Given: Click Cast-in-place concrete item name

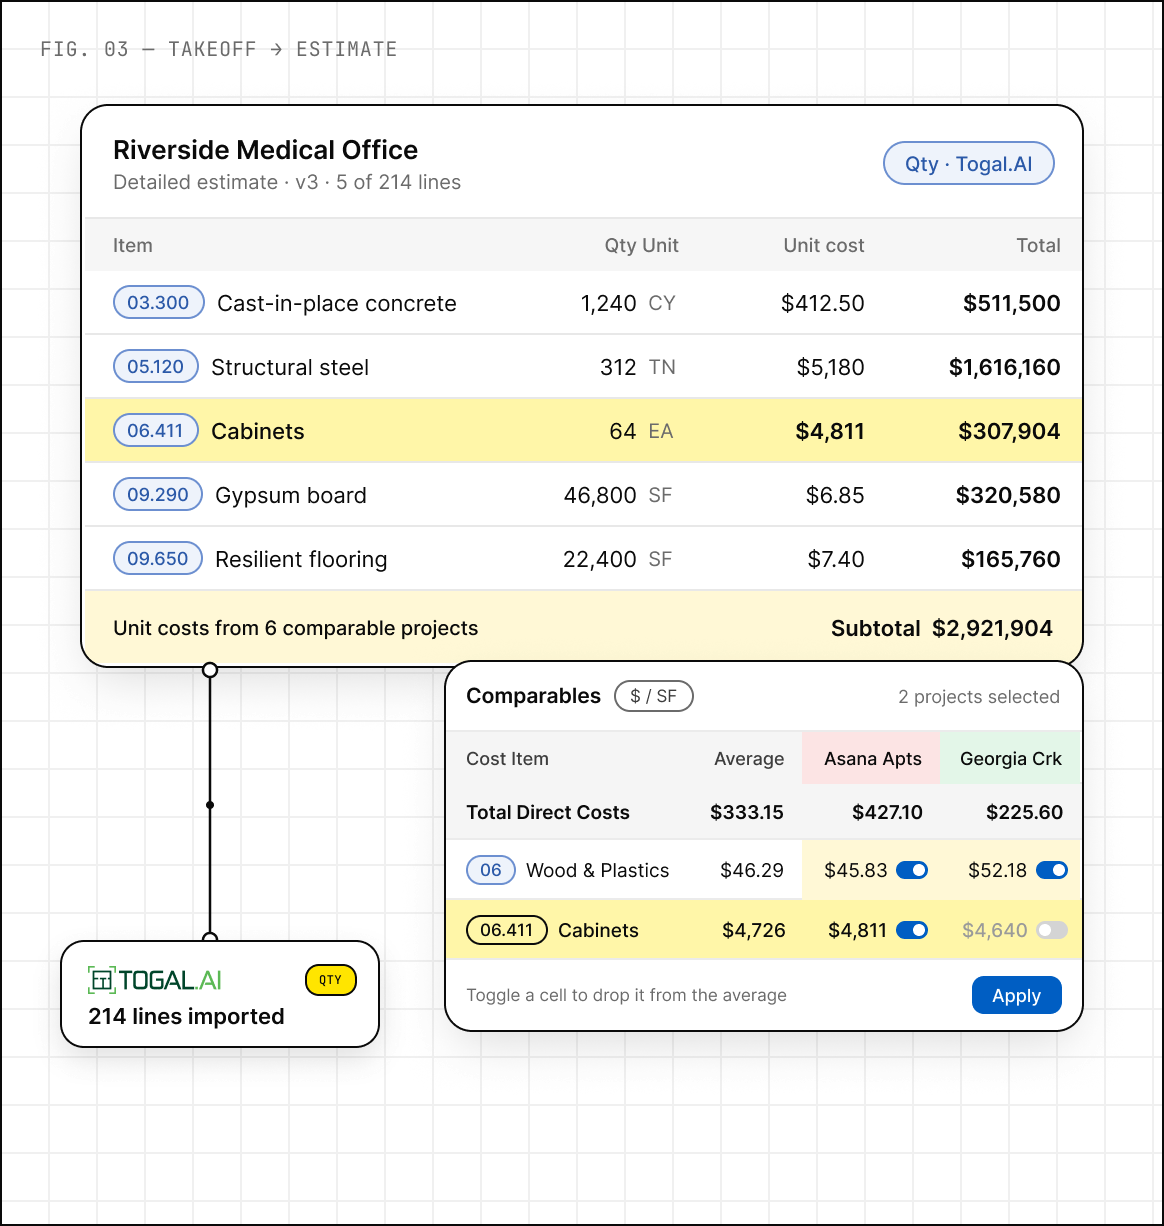Looking at the screenshot, I should [x=337, y=303].
